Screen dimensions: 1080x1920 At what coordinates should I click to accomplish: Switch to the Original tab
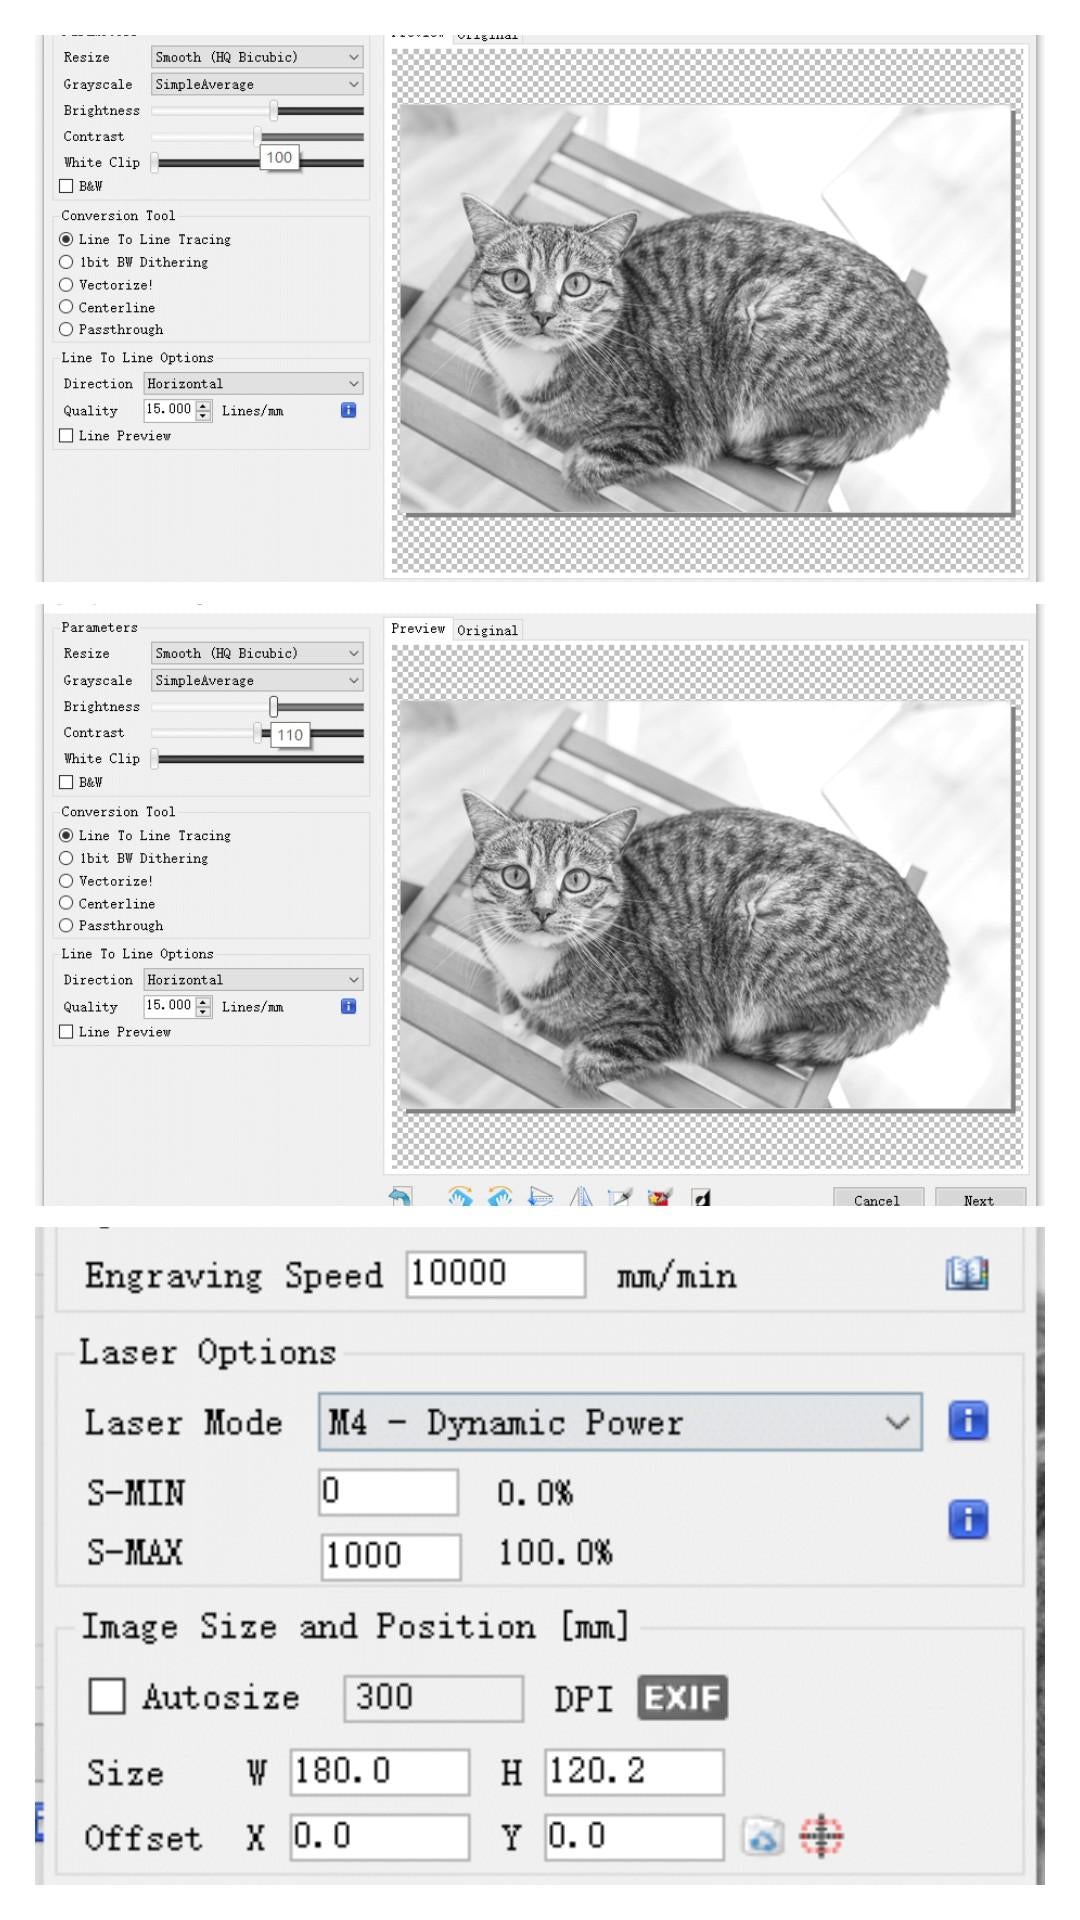[x=487, y=630]
